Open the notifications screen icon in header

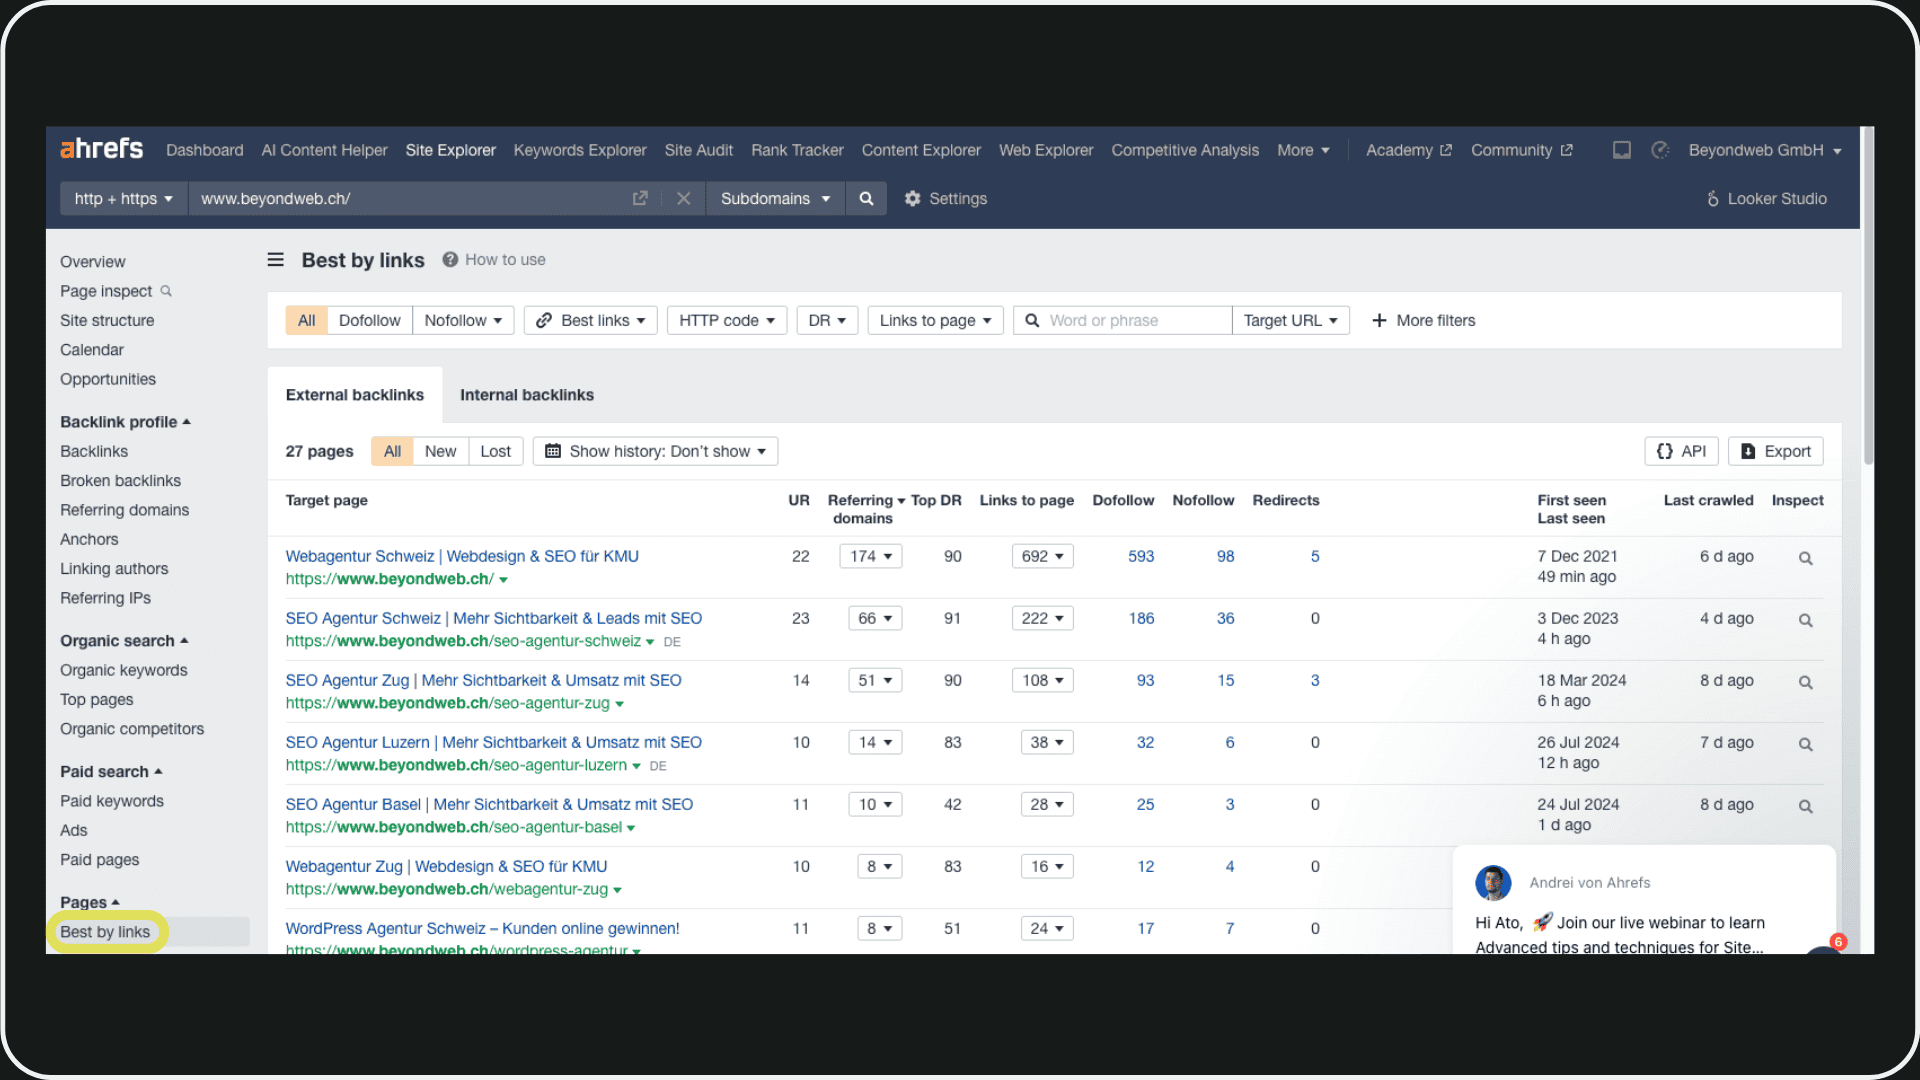click(x=1621, y=150)
